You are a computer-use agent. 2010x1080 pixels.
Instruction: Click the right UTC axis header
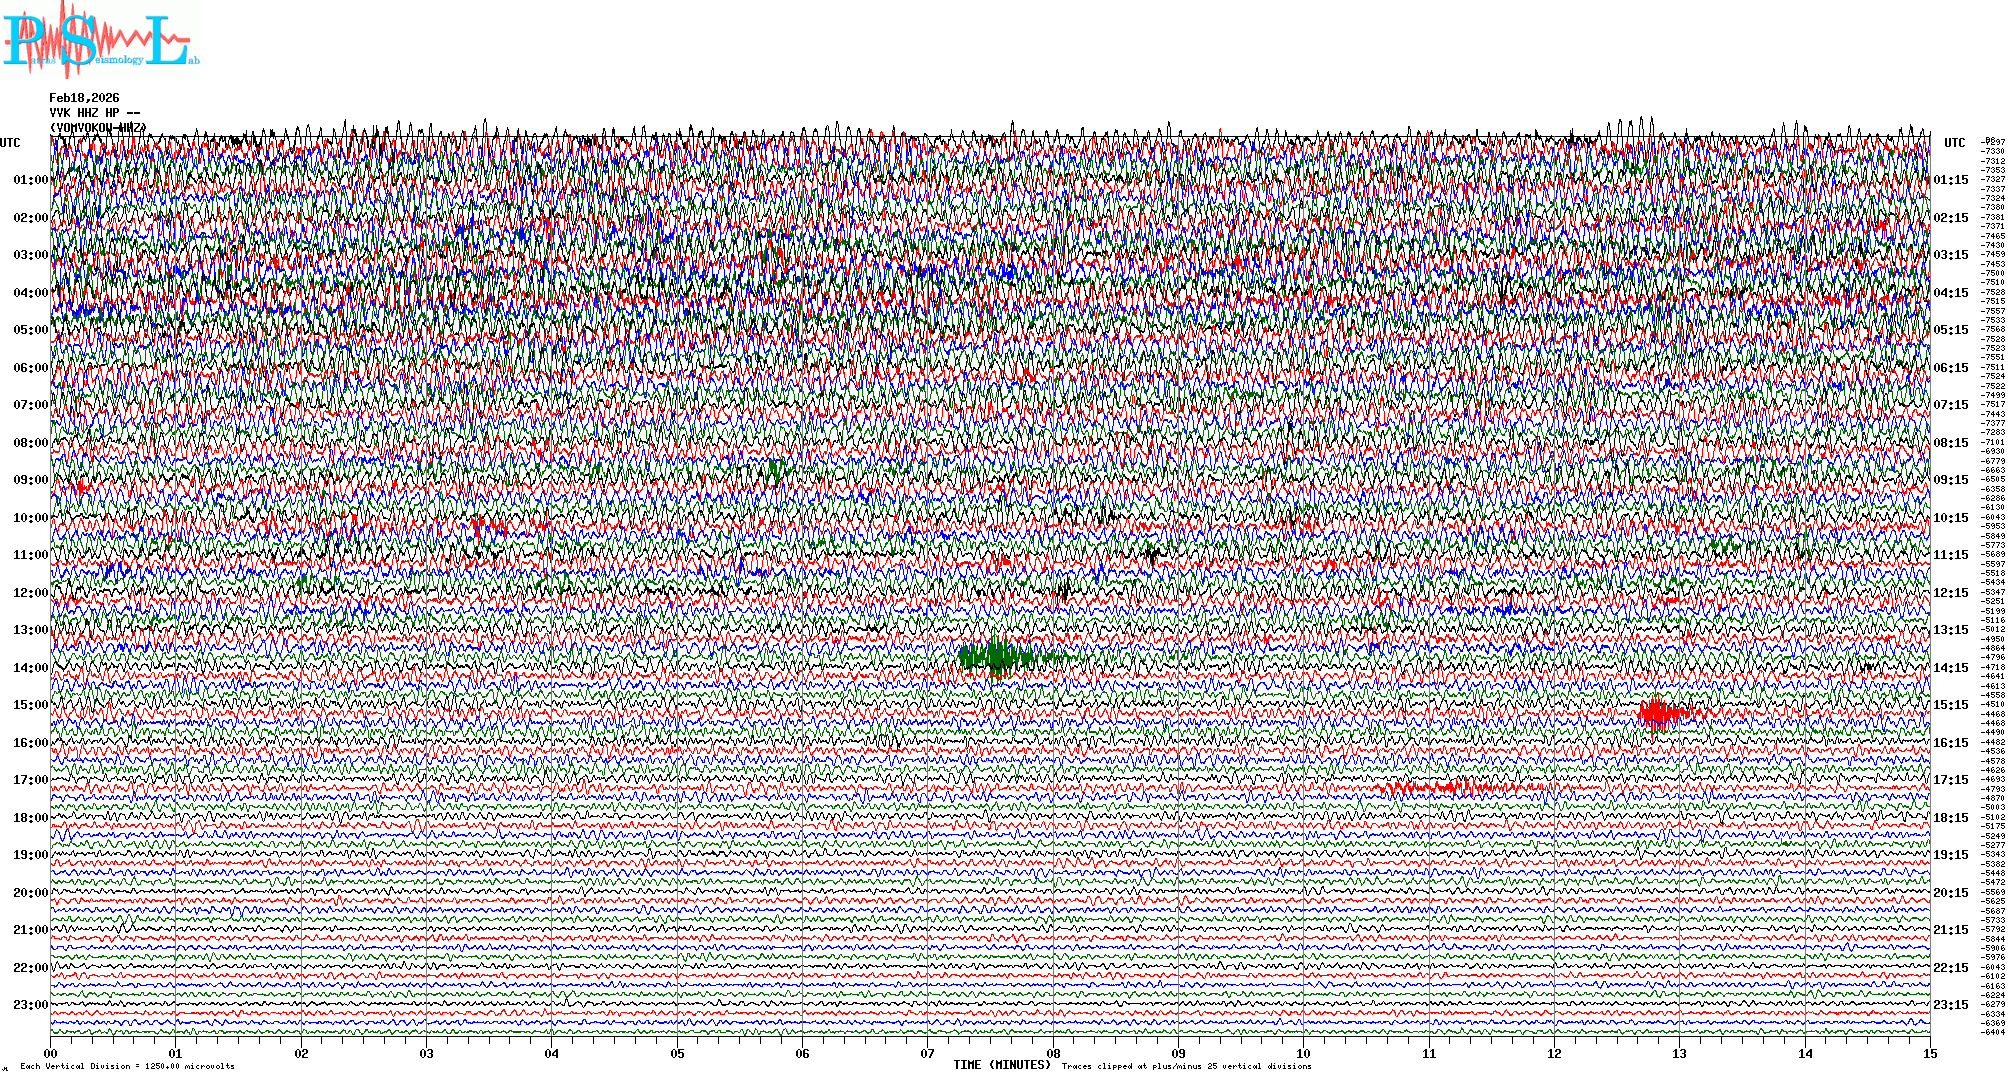(1954, 143)
